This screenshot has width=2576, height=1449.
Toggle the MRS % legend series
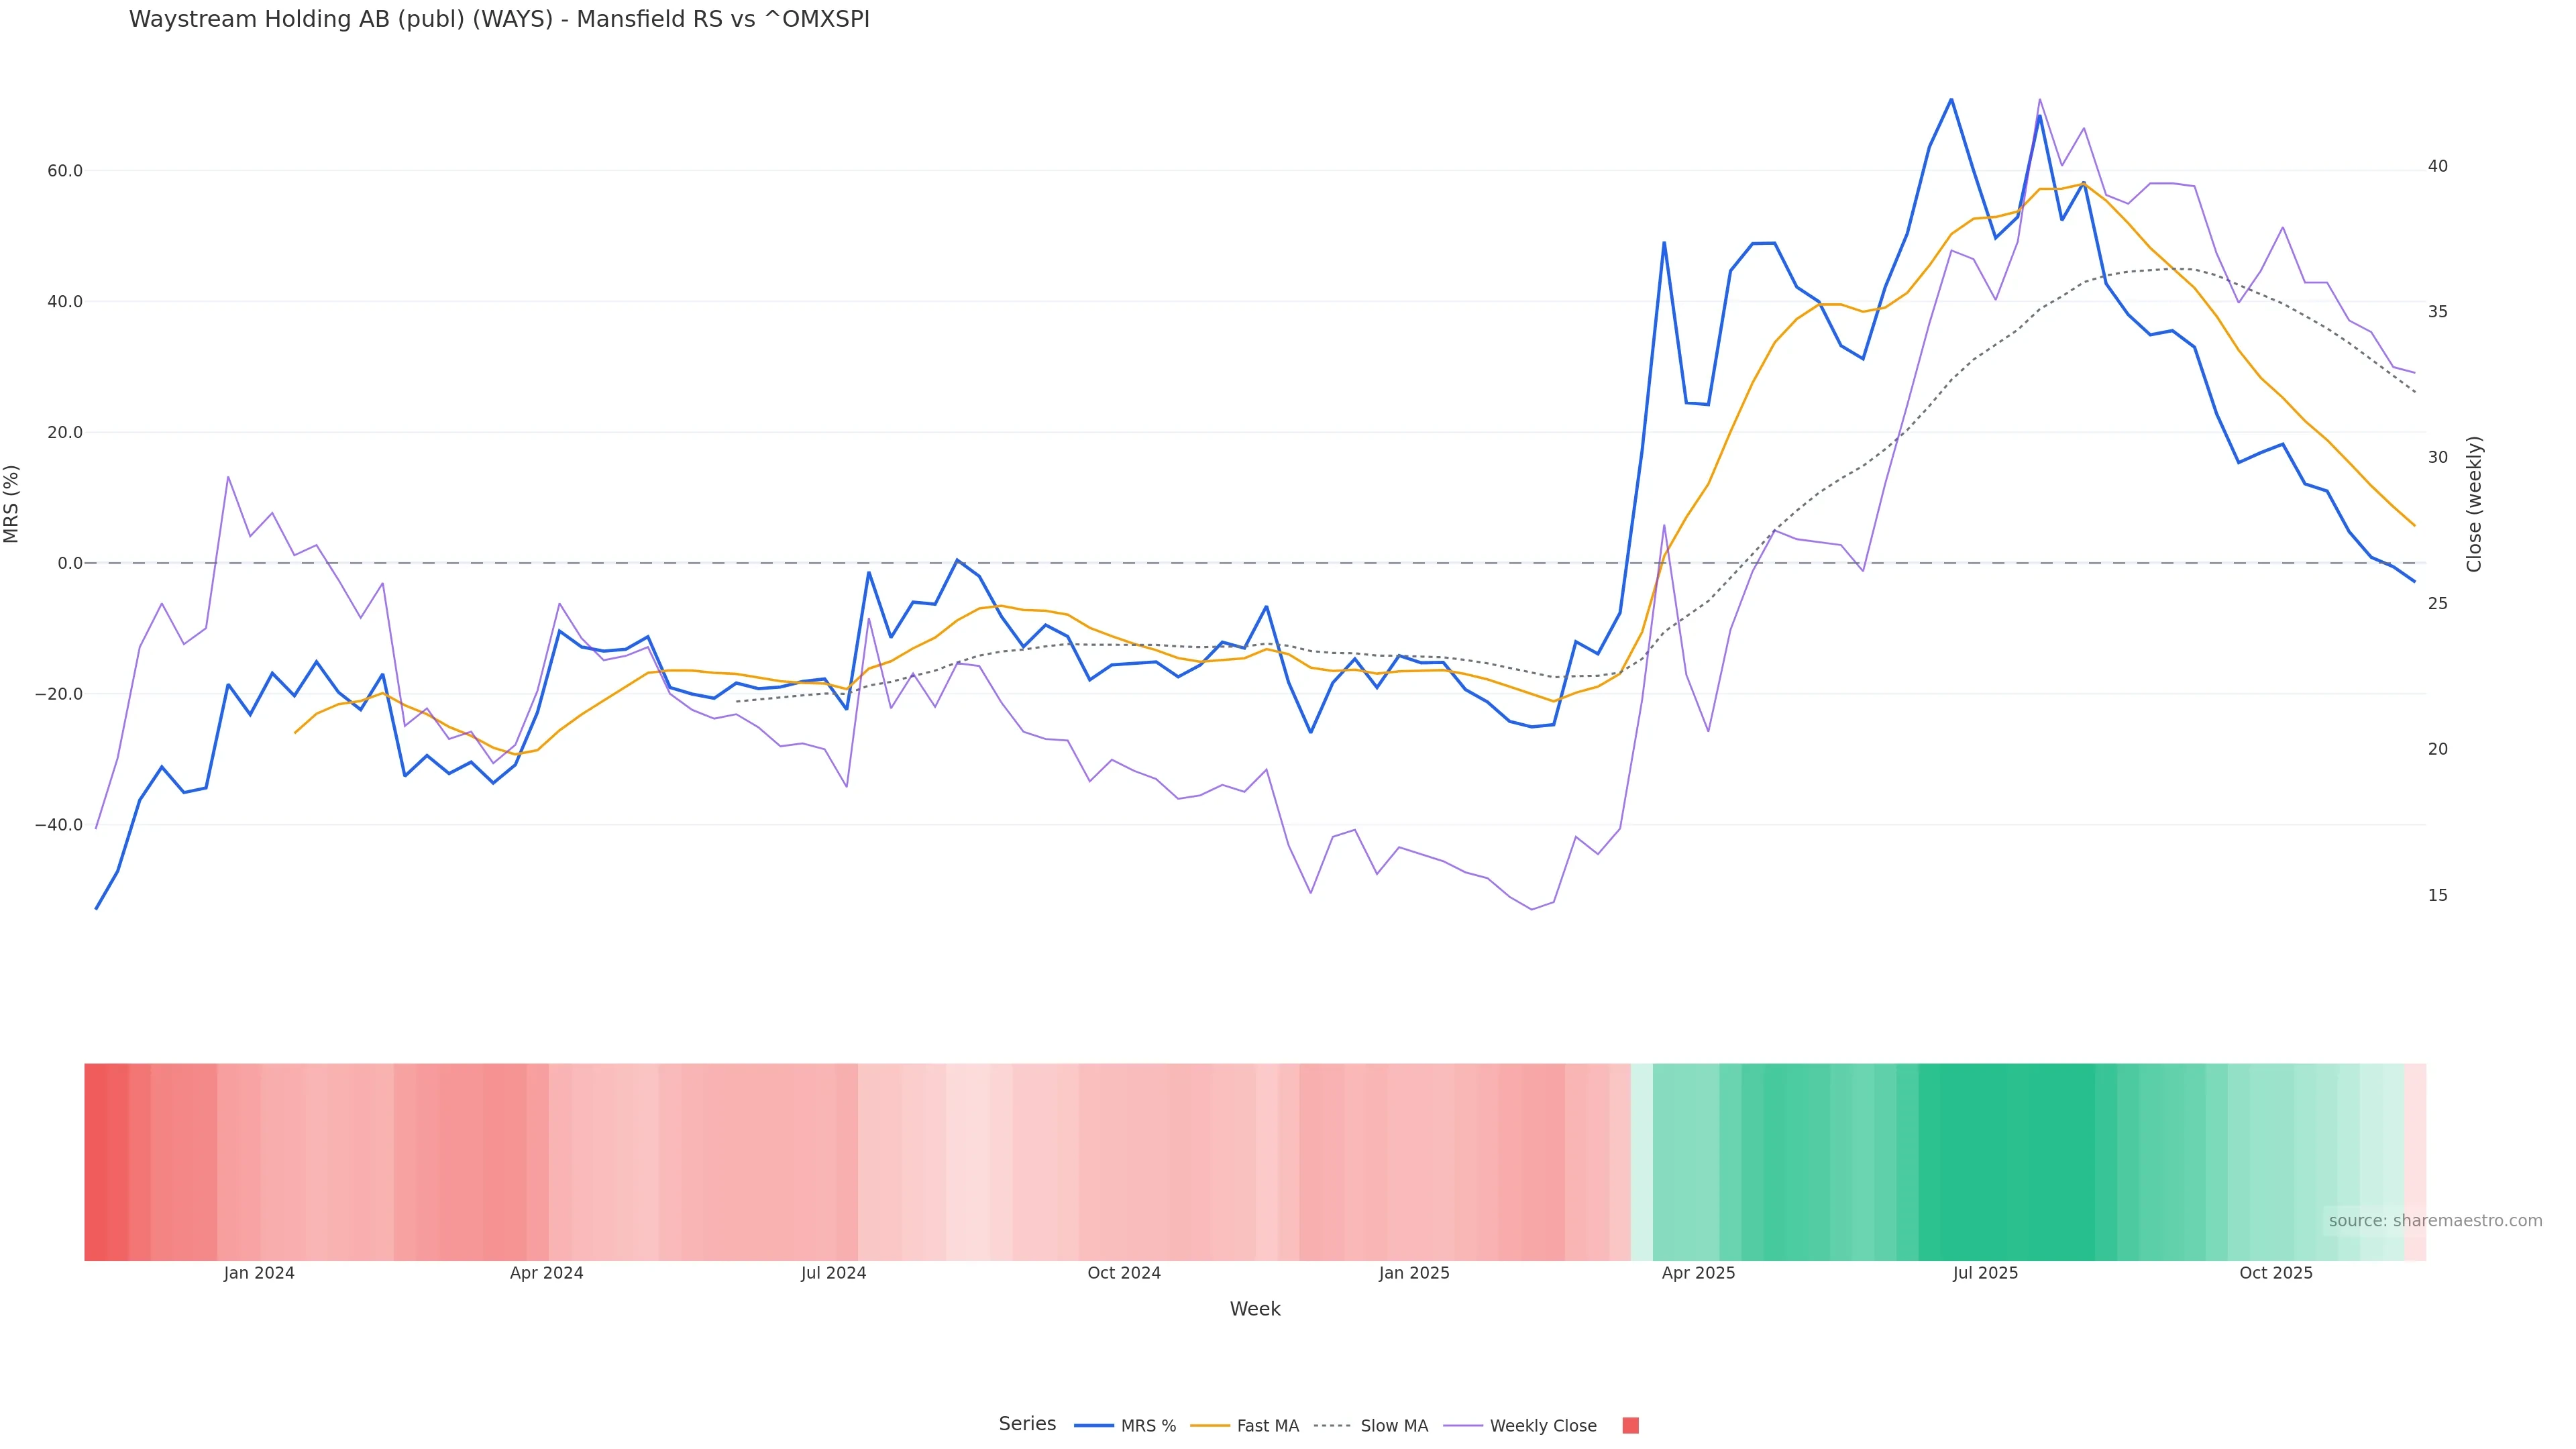pos(1147,1426)
